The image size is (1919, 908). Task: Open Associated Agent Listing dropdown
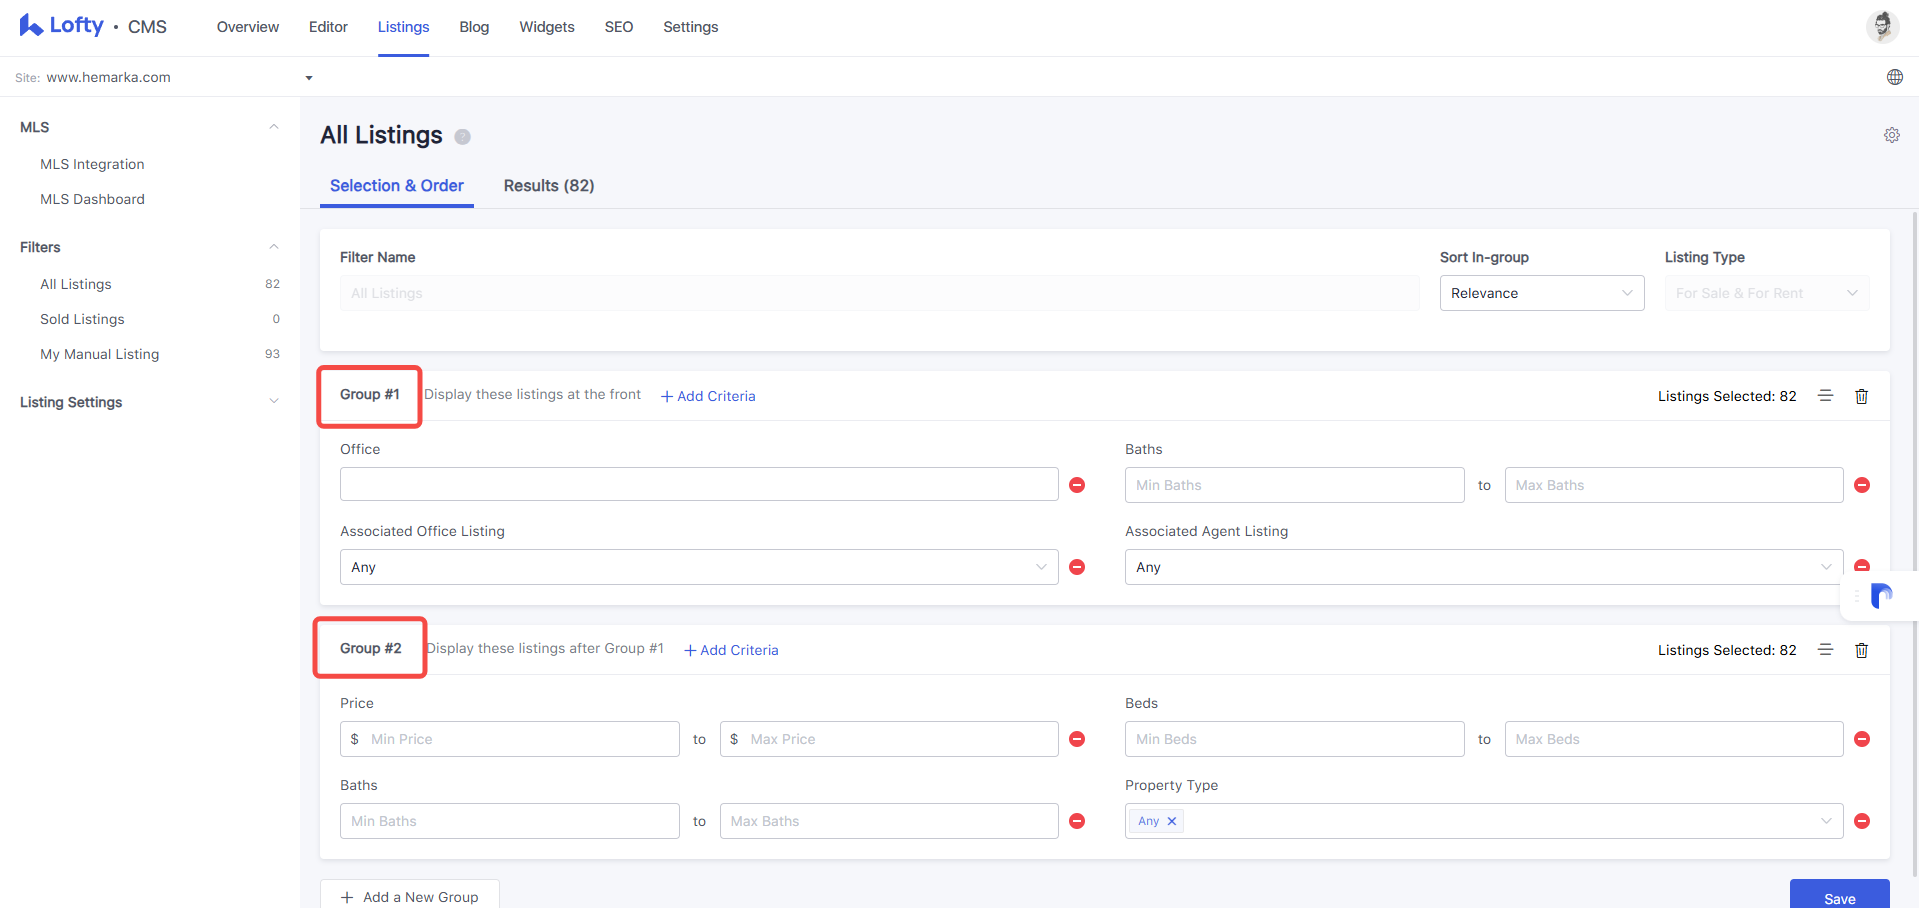pyautogui.click(x=1484, y=567)
